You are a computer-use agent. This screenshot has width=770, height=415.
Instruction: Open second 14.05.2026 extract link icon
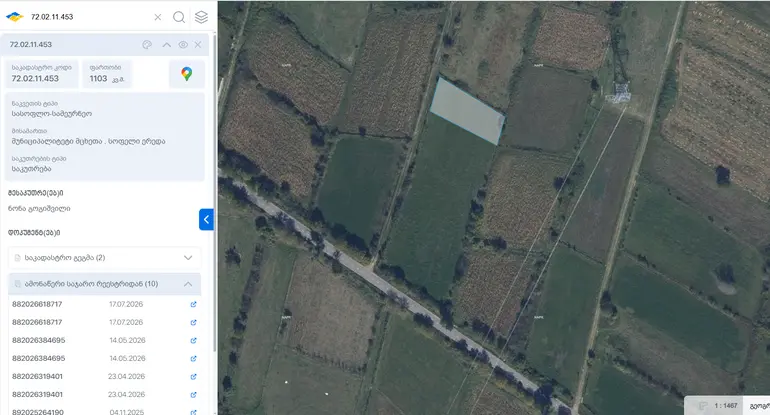click(x=193, y=359)
